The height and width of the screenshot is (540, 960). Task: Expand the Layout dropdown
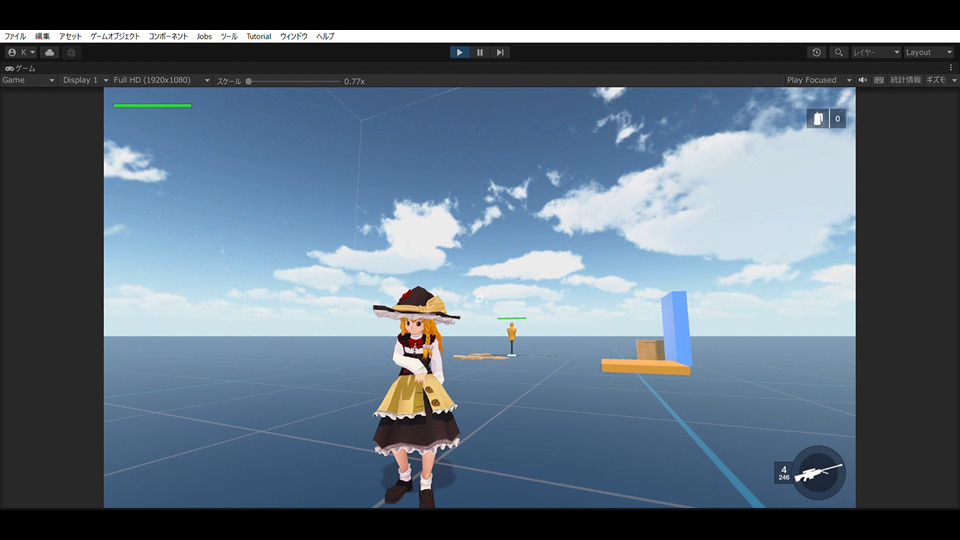coord(929,53)
